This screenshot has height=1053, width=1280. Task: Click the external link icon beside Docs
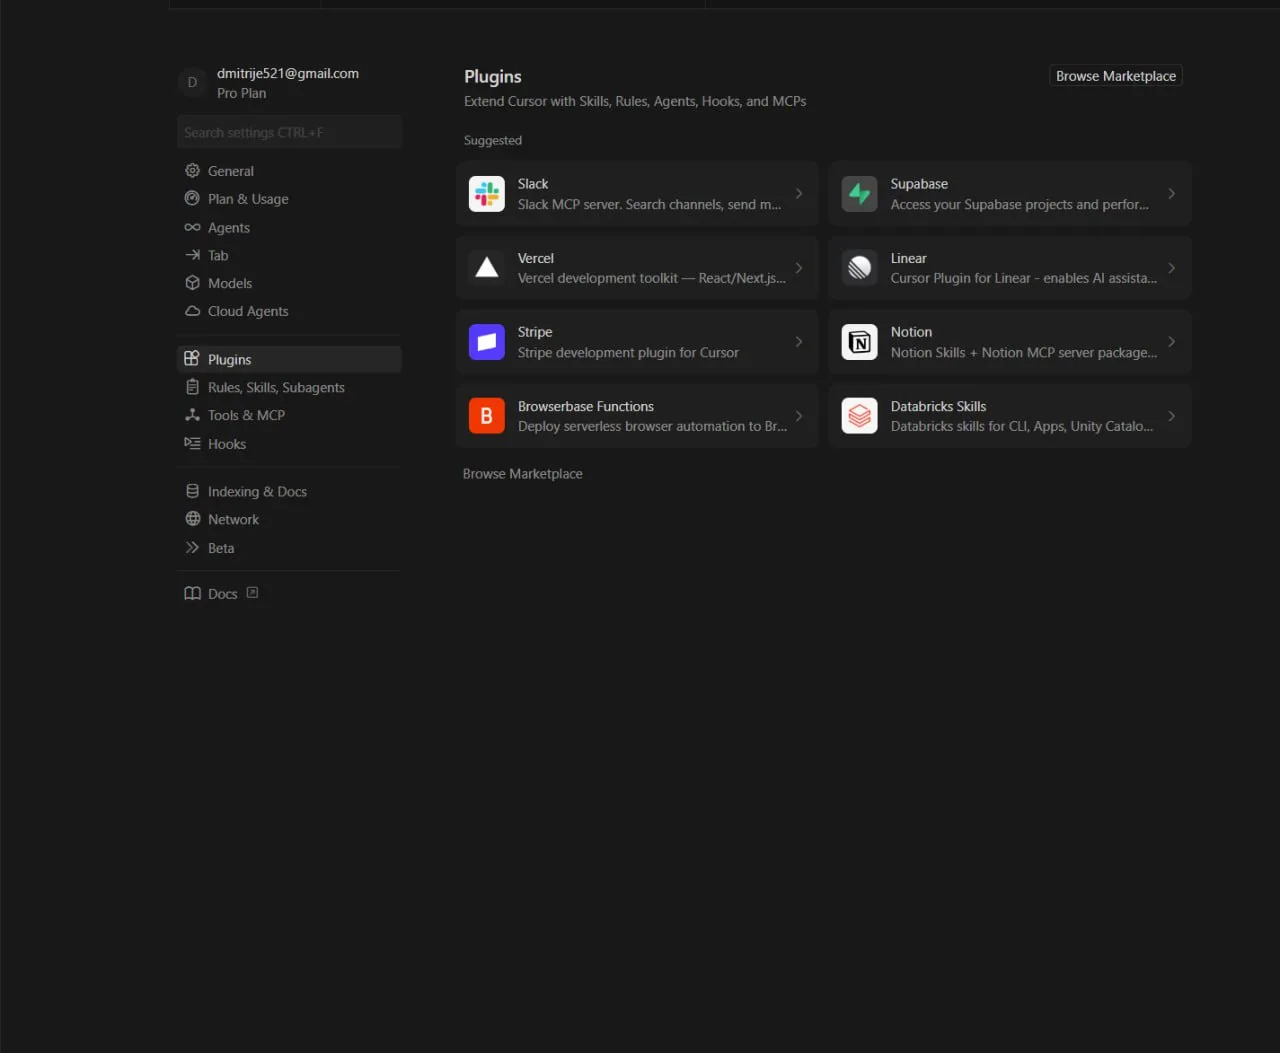click(x=252, y=593)
